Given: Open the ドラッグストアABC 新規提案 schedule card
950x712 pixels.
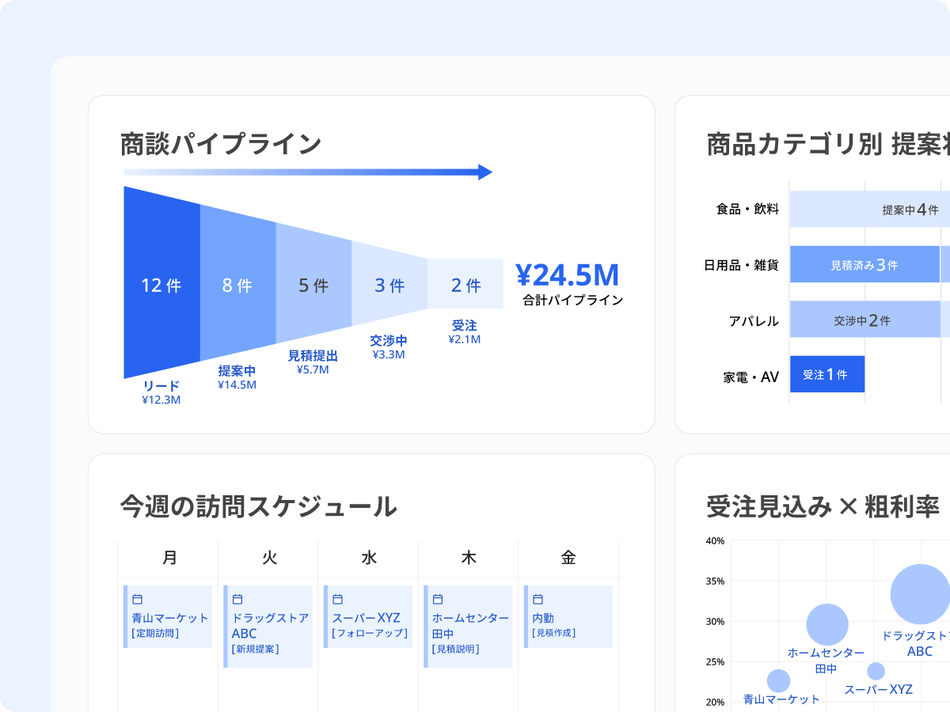Looking at the screenshot, I should 268,627.
